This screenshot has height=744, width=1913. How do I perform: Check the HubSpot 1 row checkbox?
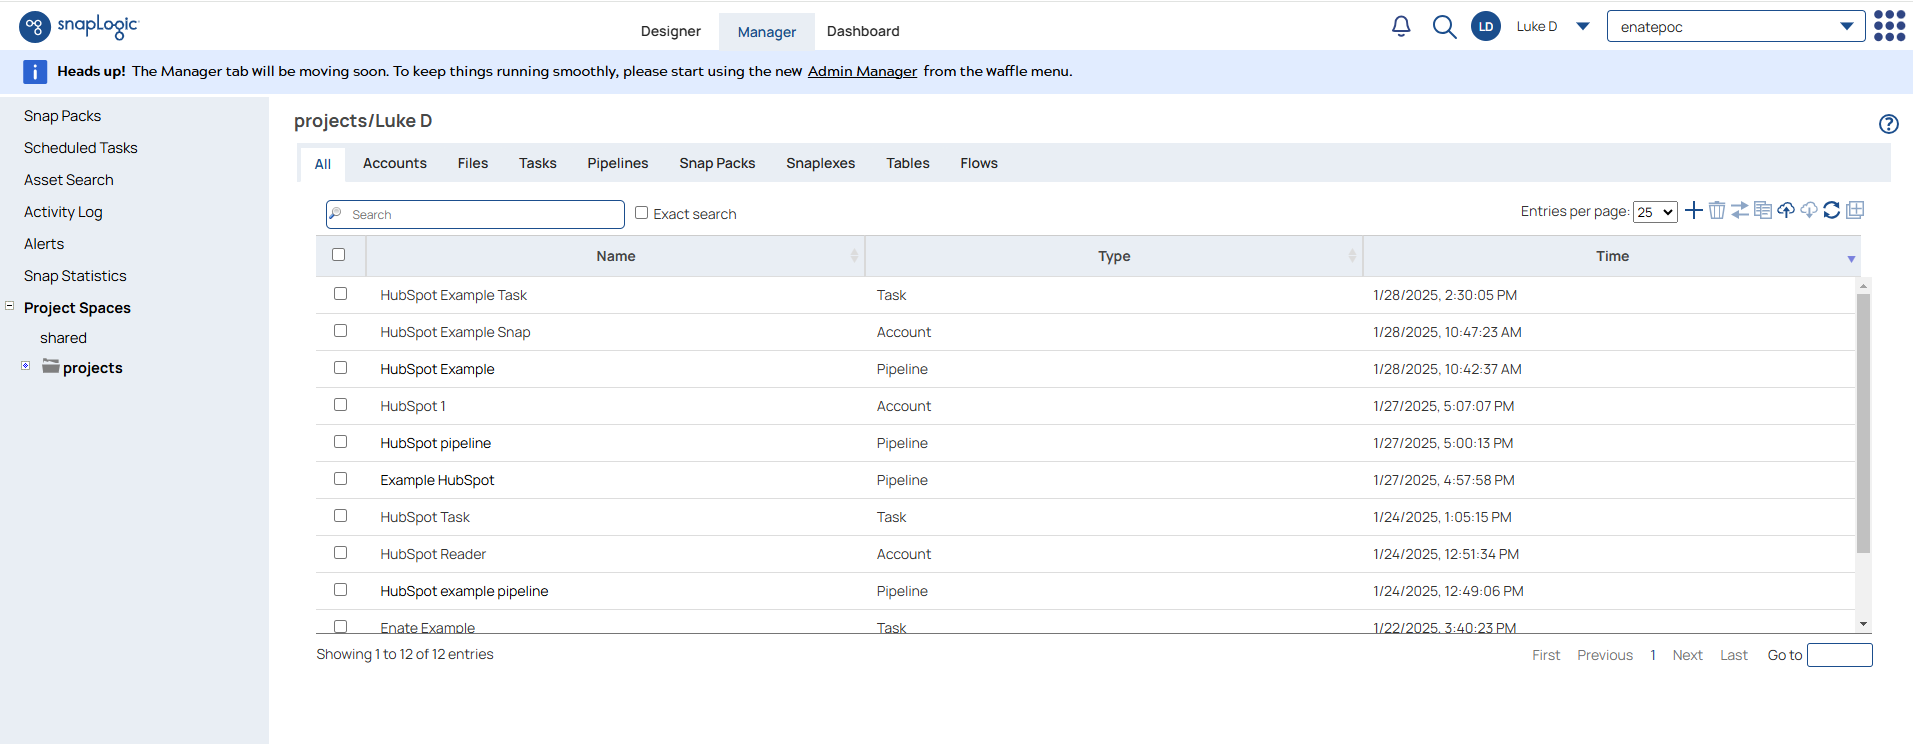340,405
